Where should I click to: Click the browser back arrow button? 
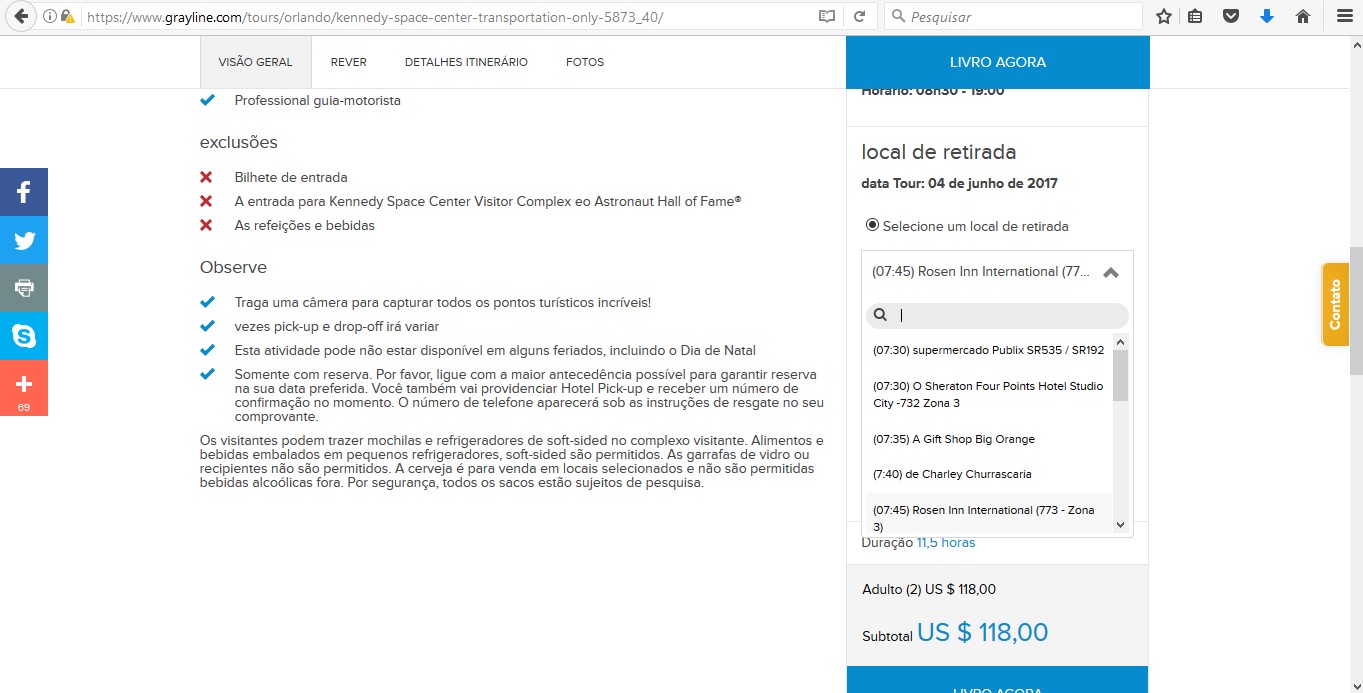click(x=21, y=17)
